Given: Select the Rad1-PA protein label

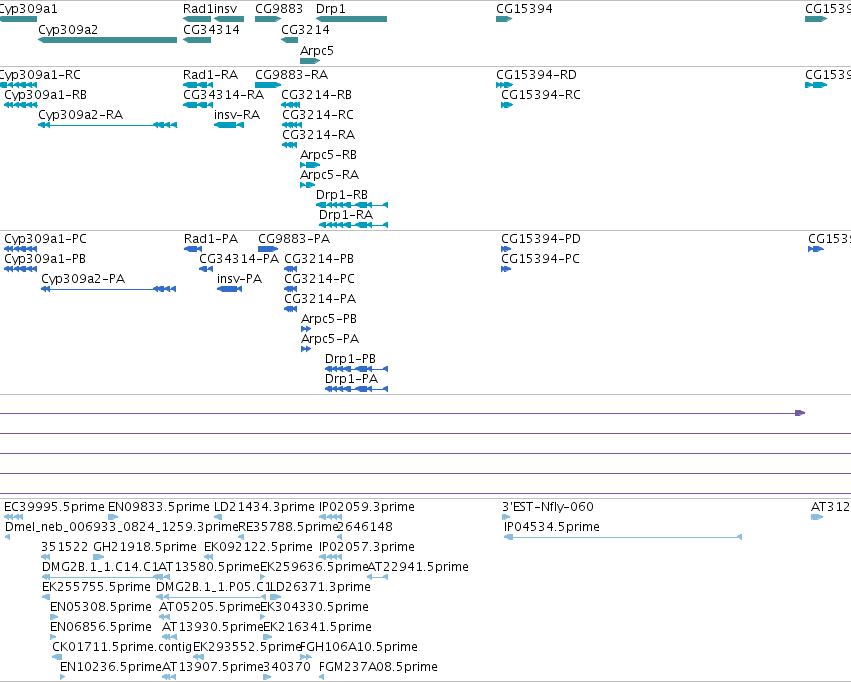Looking at the screenshot, I should (211, 239).
